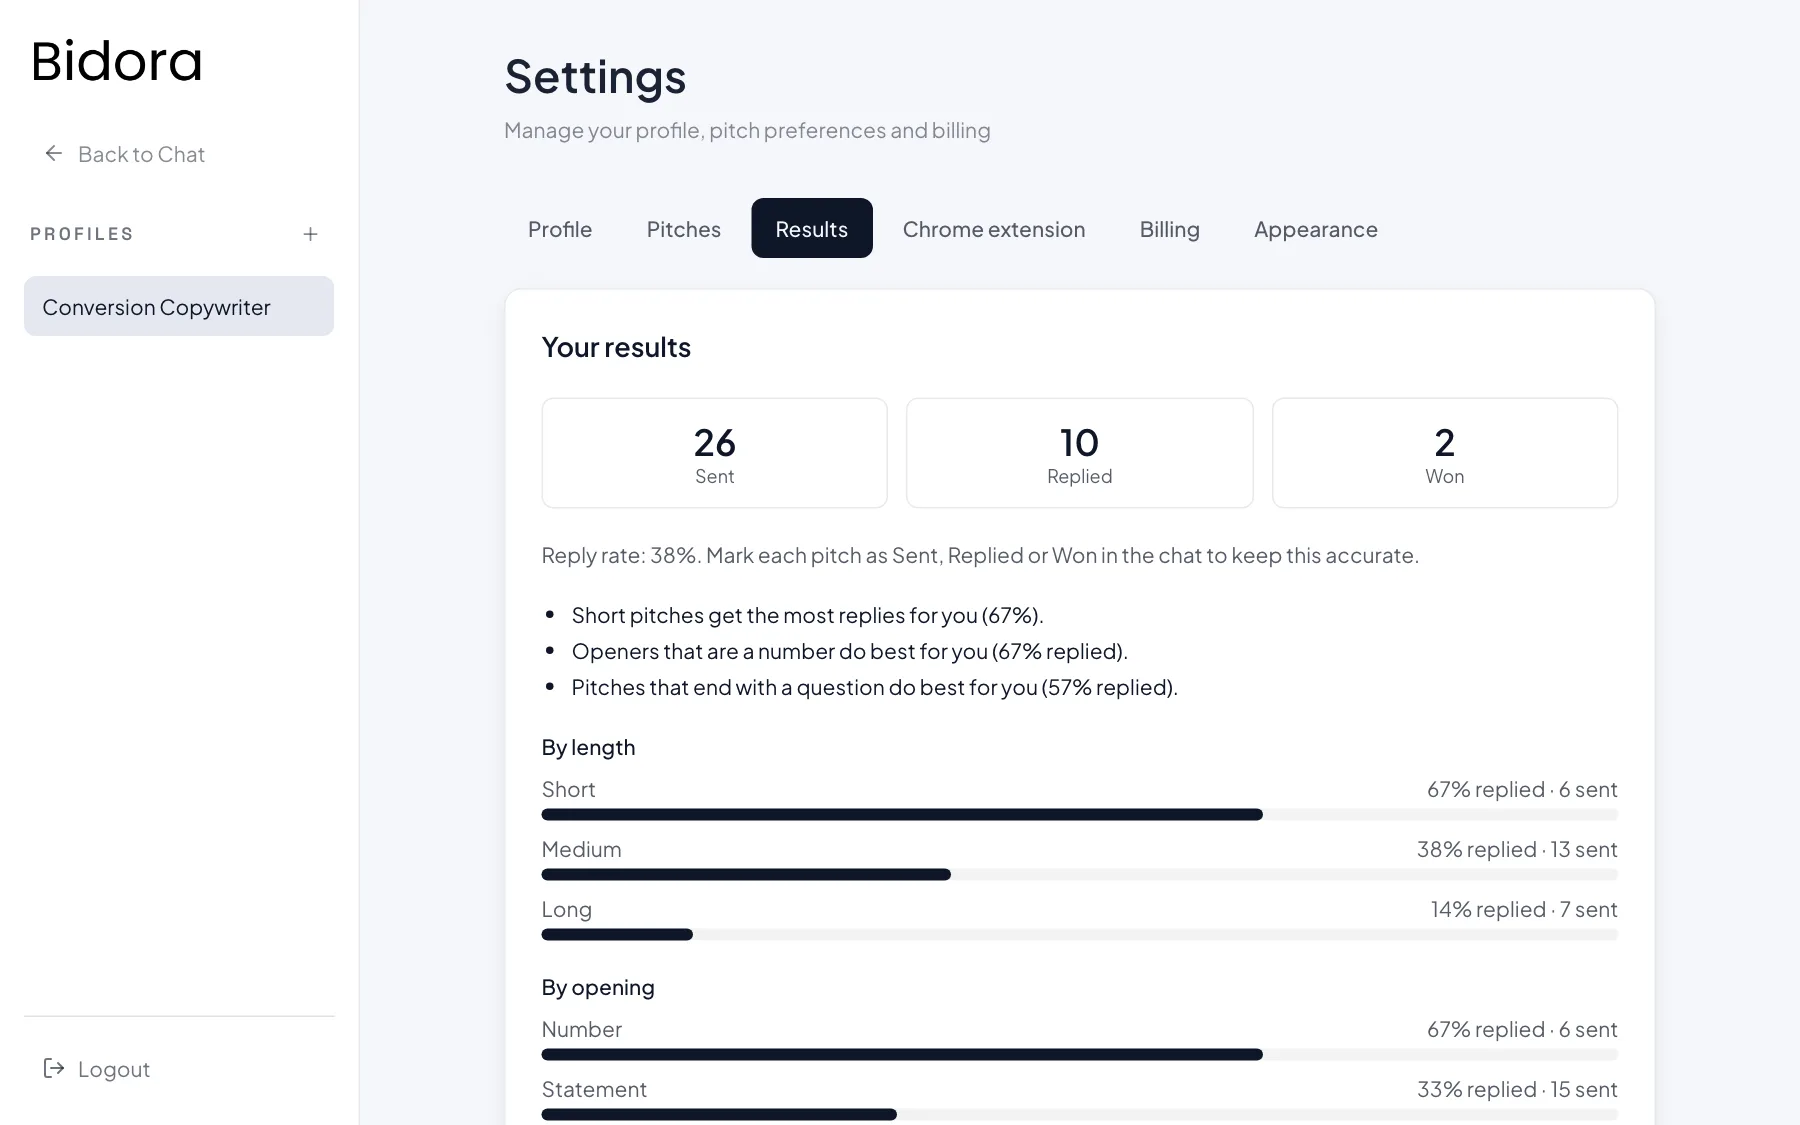The width and height of the screenshot is (1800, 1125).
Task: Click the 26 Sent stat card
Action: (715, 453)
